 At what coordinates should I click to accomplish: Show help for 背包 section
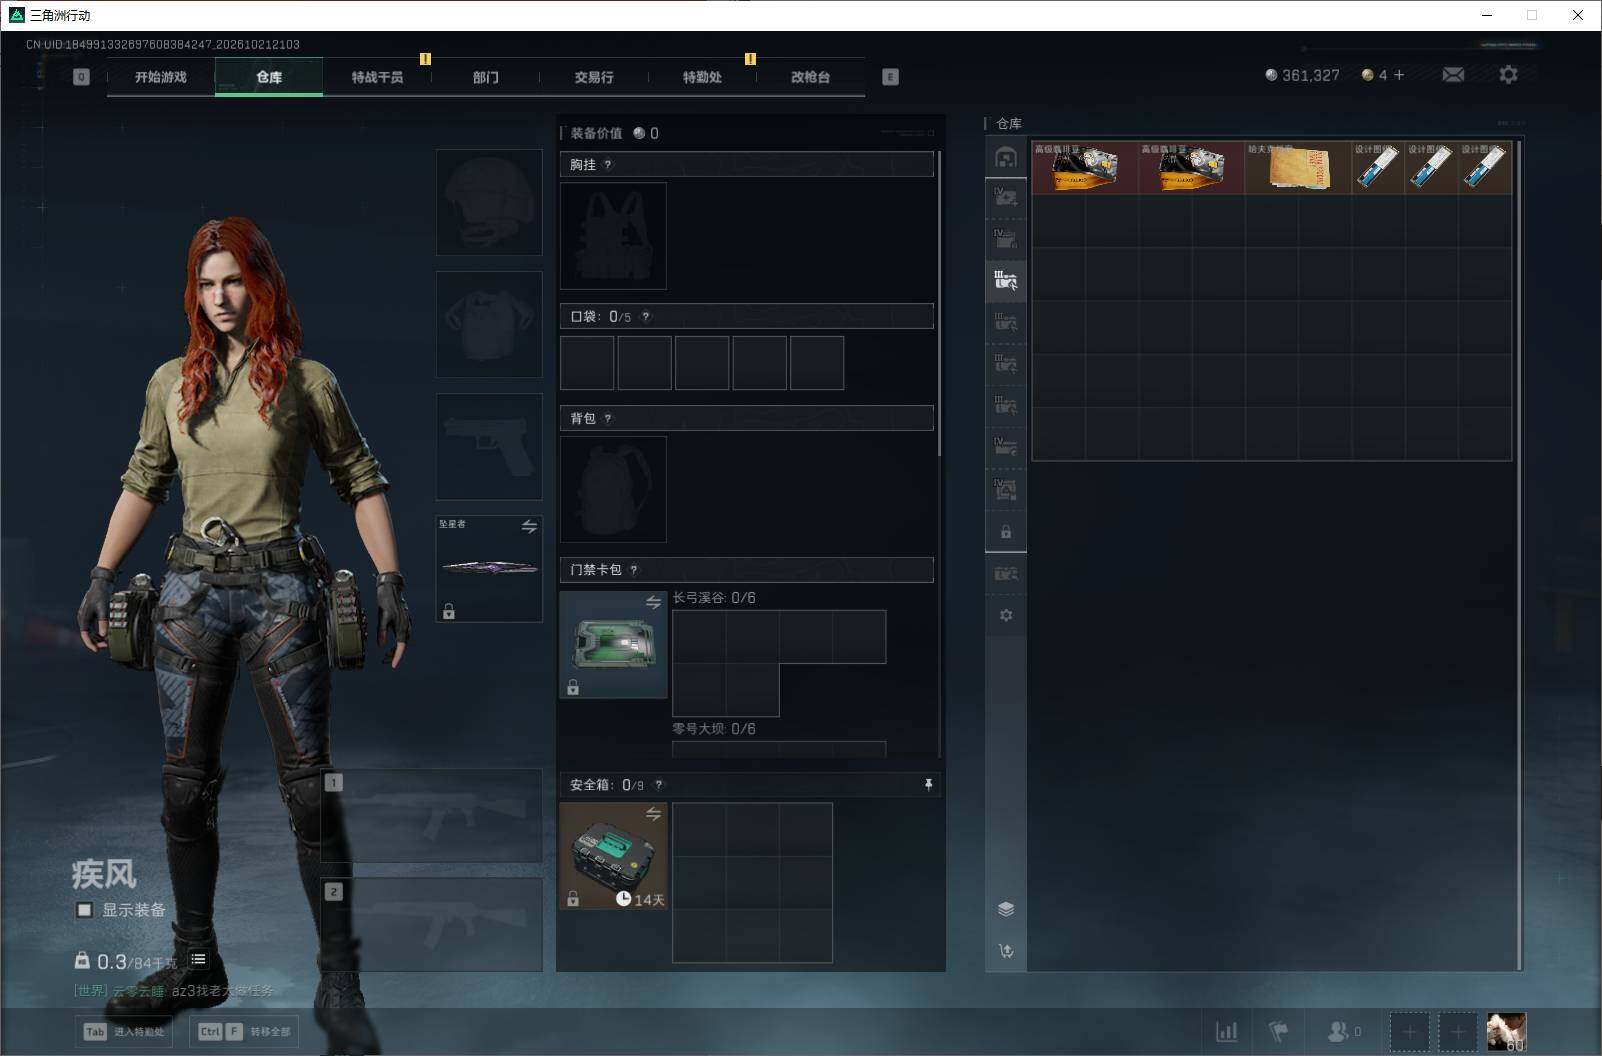click(x=608, y=419)
